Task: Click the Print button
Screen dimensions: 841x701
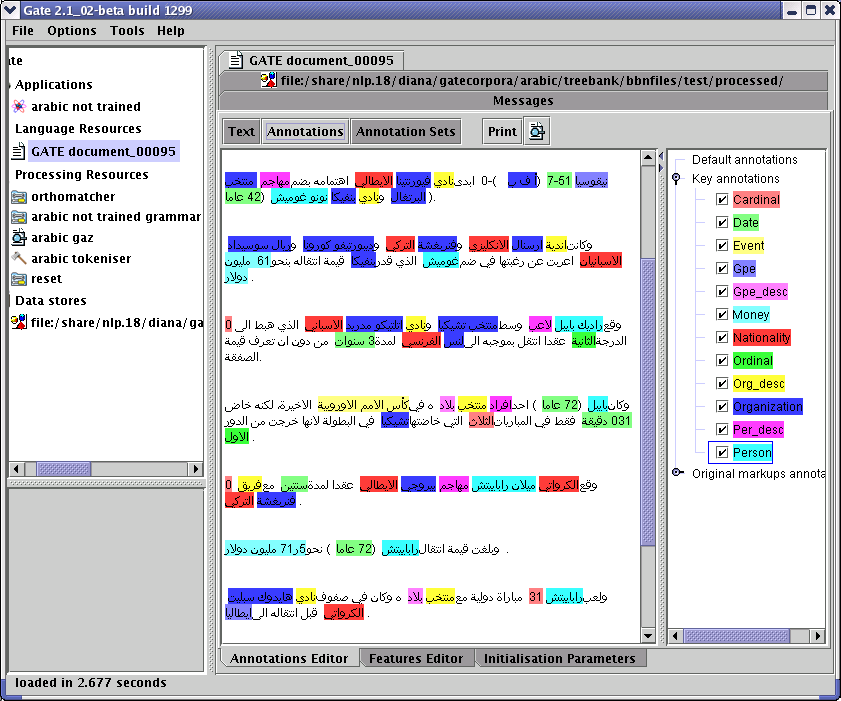Action: coord(502,131)
